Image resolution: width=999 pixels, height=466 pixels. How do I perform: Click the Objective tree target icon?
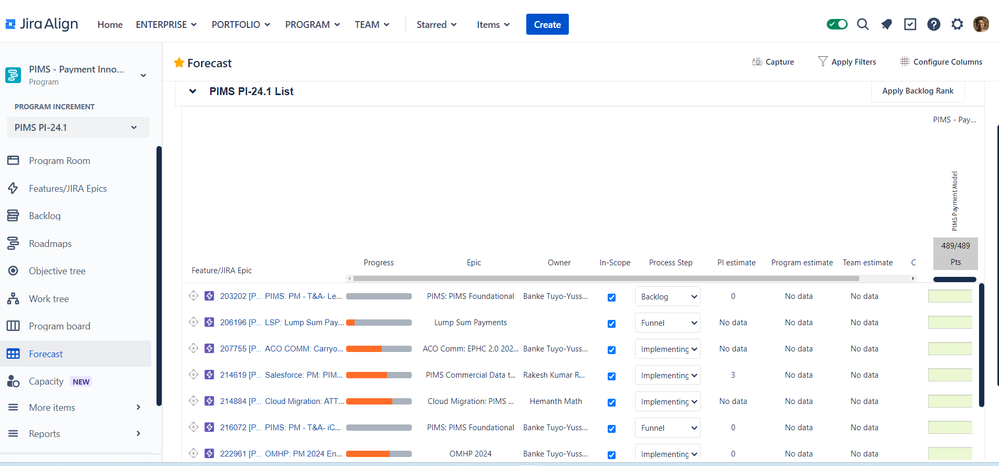pyautogui.click(x=13, y=271)
